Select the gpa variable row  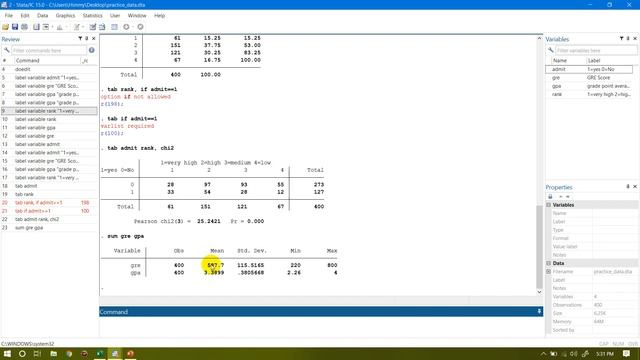click(589, 86)
